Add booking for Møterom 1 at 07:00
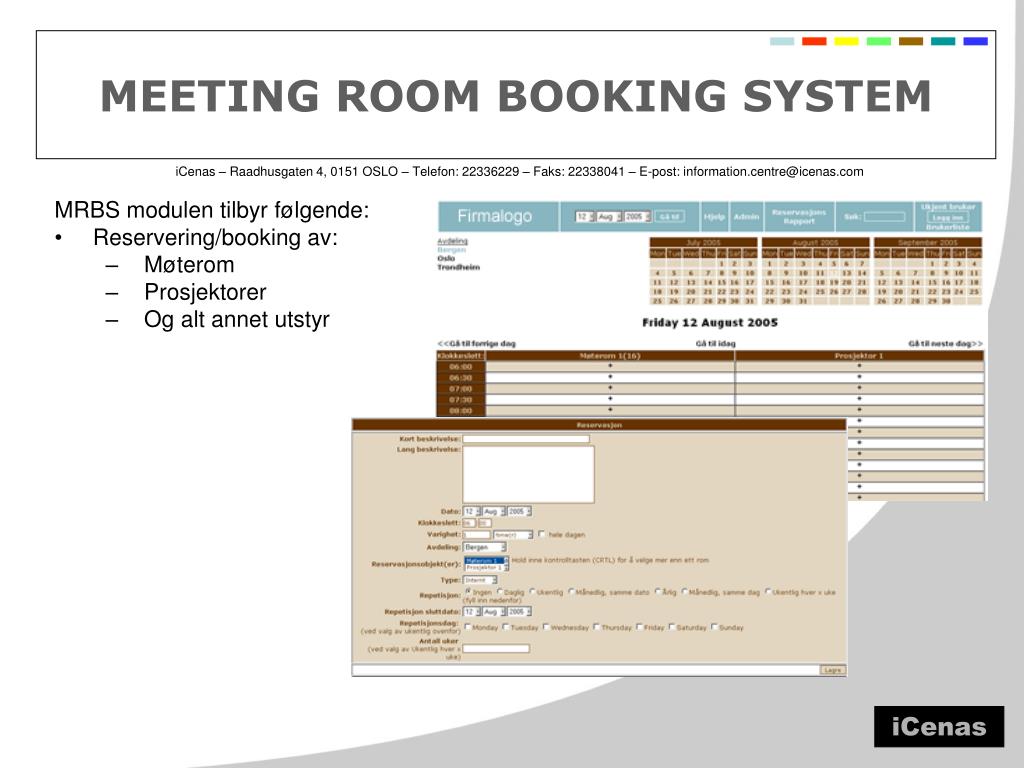1024x768 pixels. (610, 388)
